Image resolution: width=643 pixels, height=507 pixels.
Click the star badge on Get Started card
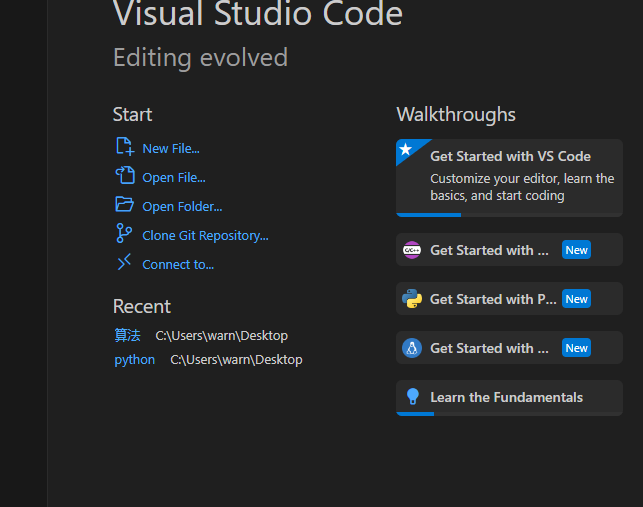click(406, 149)
